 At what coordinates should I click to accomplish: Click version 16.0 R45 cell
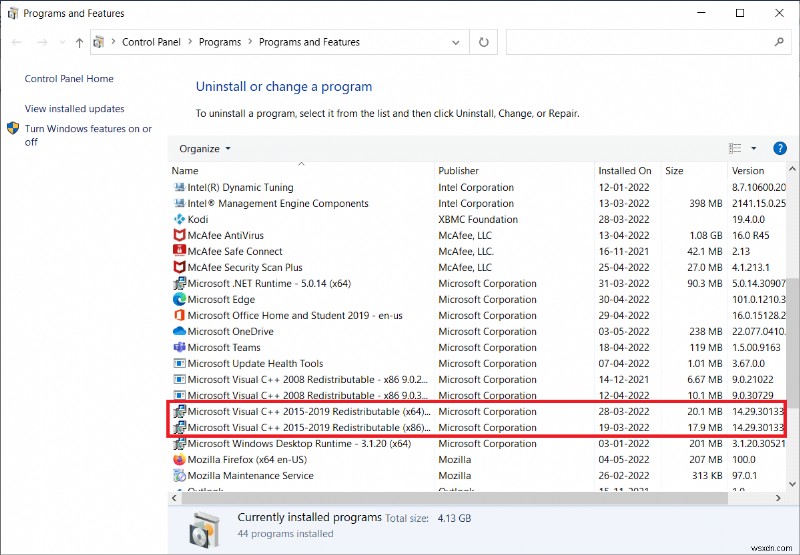pos(751,235)
